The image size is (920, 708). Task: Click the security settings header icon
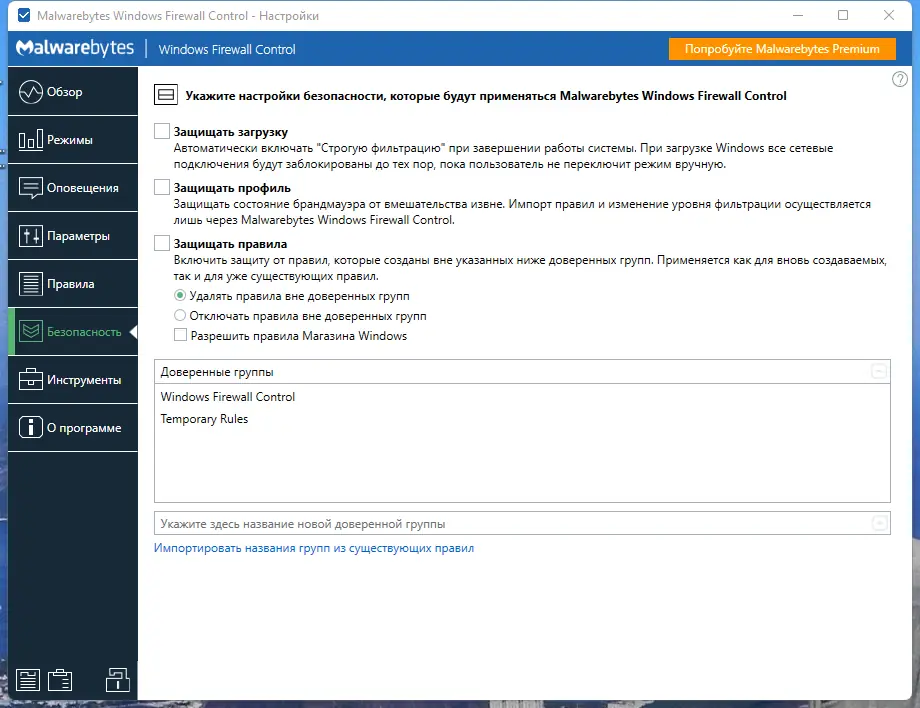point(166,94)
